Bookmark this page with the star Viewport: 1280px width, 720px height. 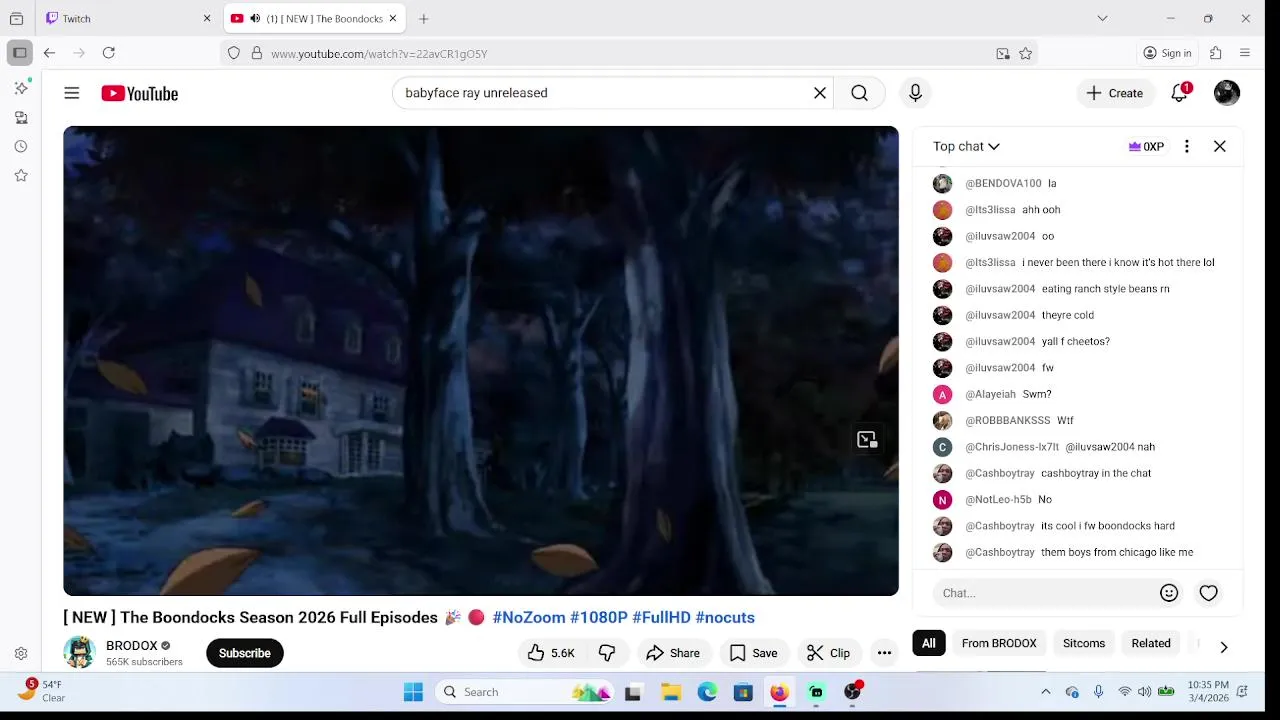[1025, 54]
